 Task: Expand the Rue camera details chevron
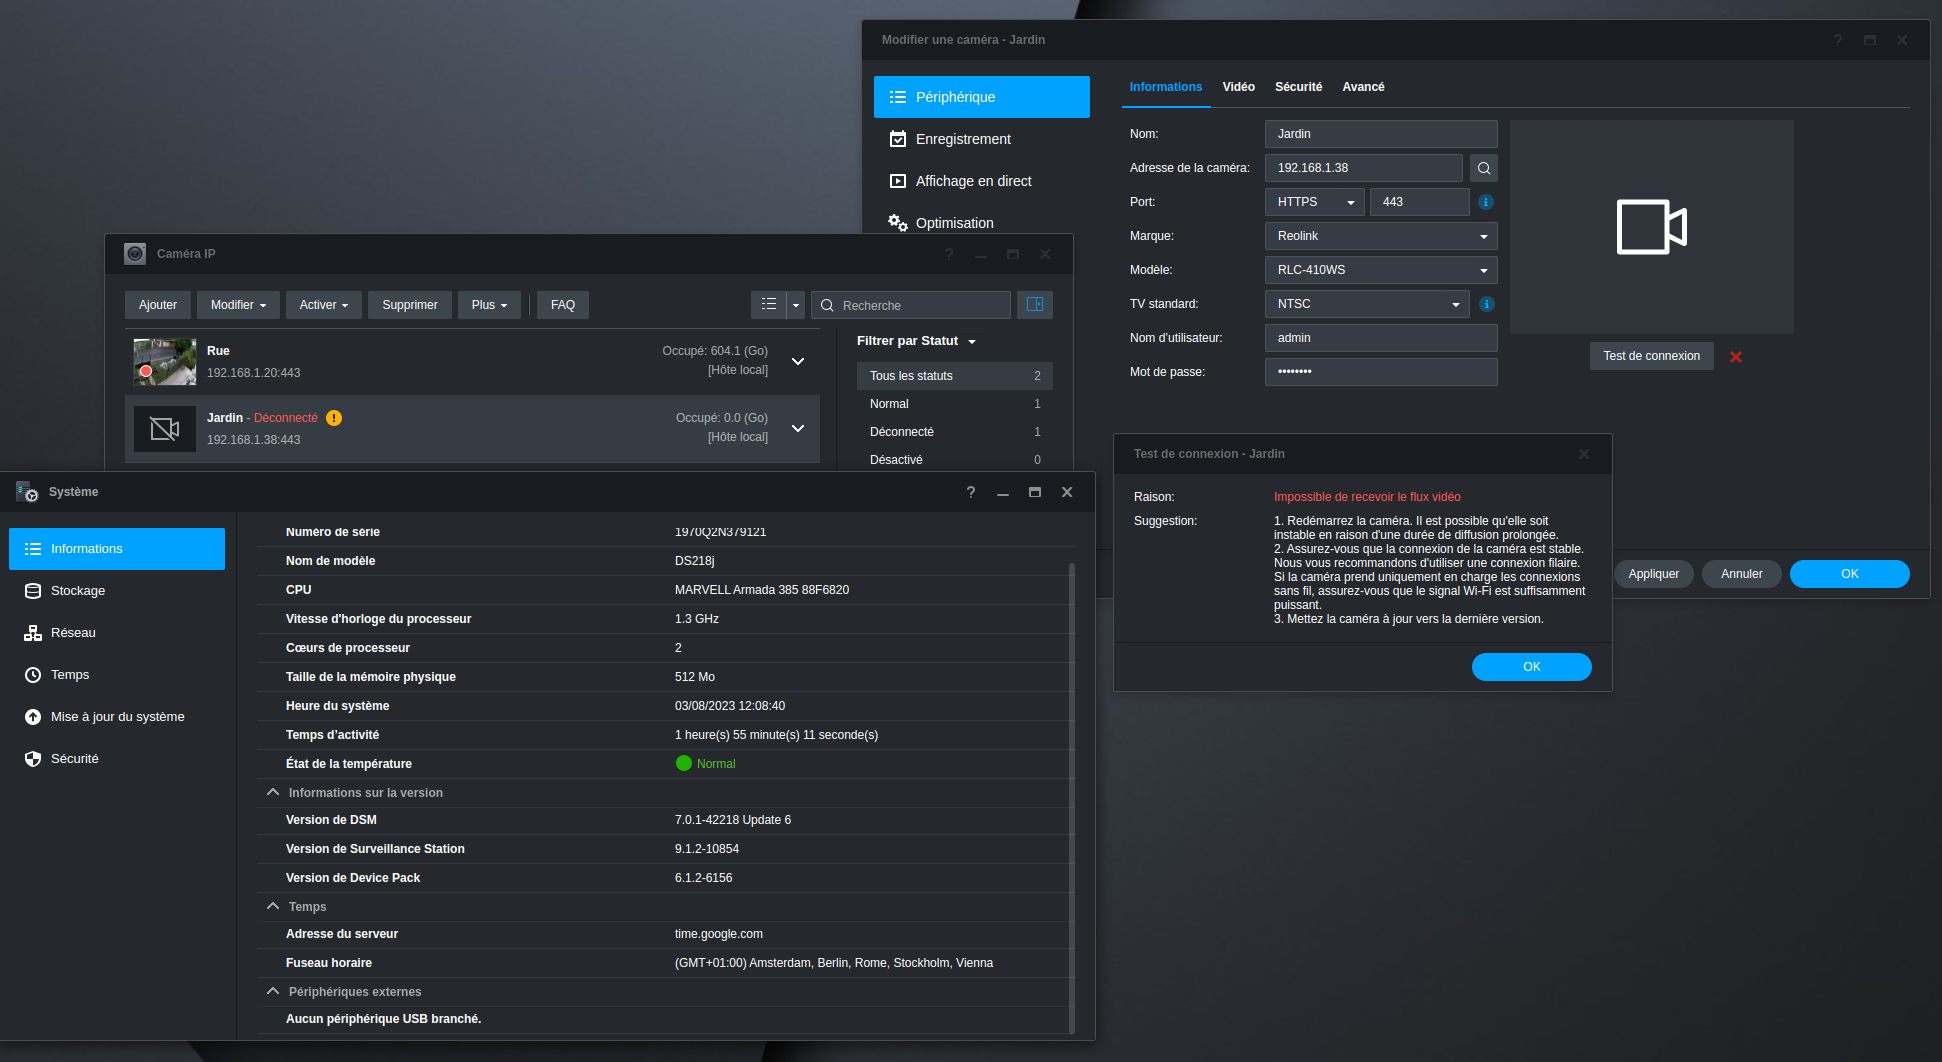tap(798, 361)
